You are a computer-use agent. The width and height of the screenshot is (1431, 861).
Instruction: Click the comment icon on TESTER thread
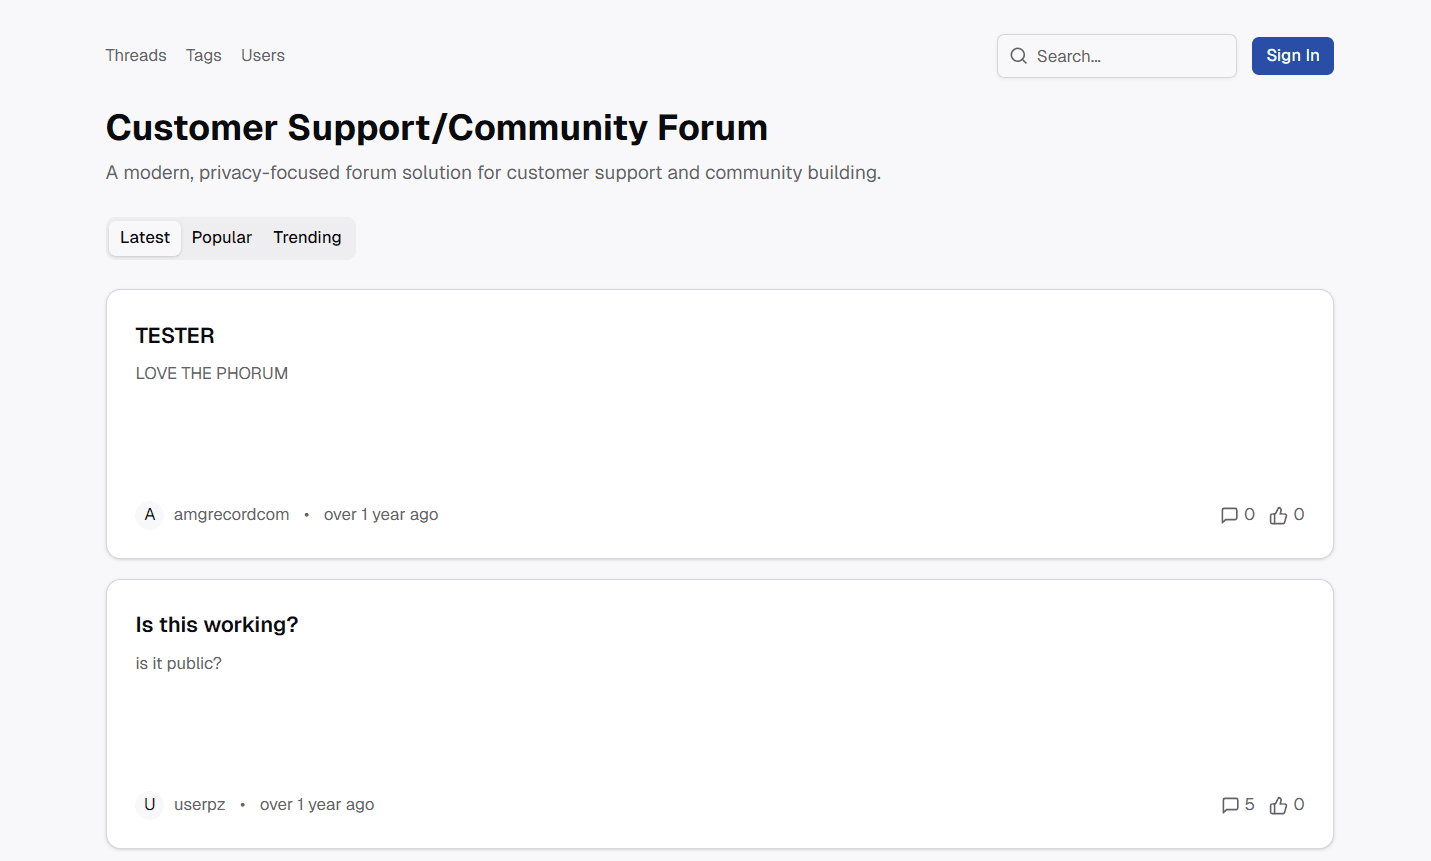pos(1229,514)
